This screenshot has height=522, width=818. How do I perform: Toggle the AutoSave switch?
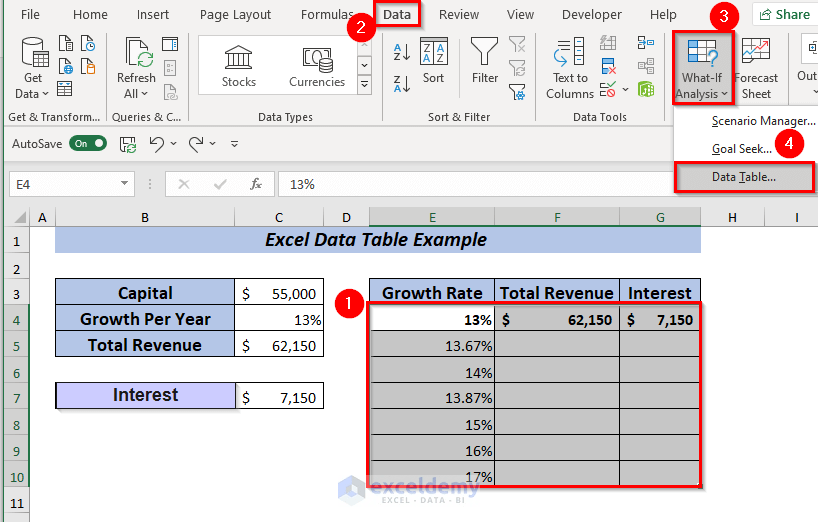coord(88,143)
